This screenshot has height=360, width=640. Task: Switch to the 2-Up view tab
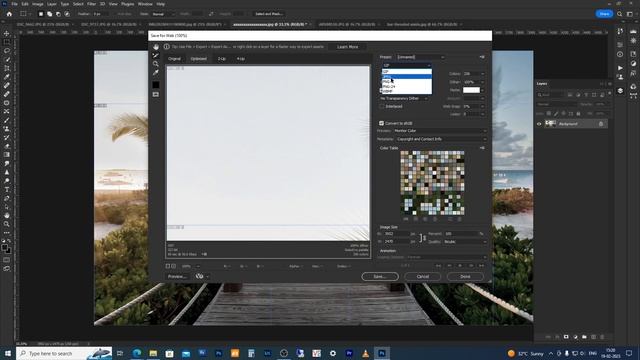pyautogui.click(x=222, y=59)
